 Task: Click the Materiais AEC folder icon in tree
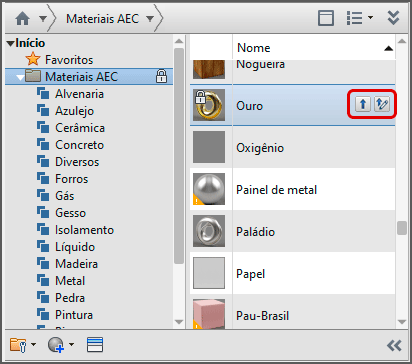coord(33,76)
